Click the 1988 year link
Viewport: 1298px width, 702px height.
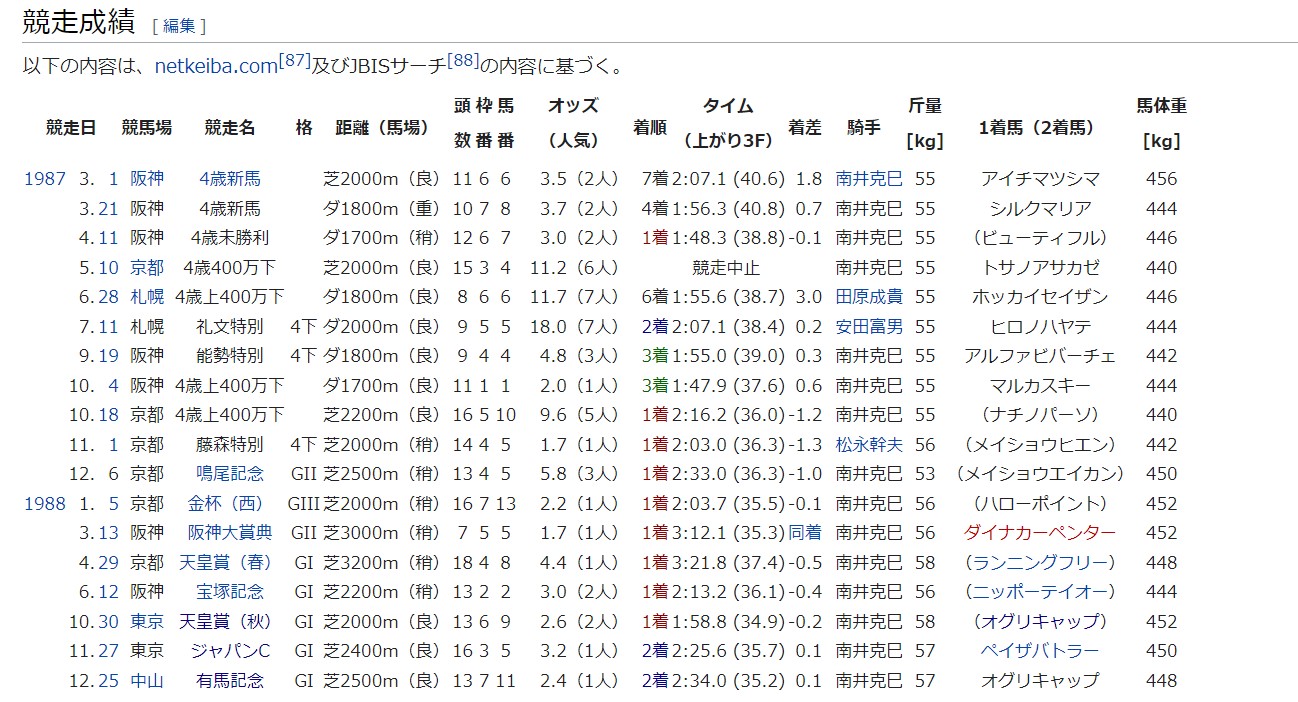(x=44, y=503)
